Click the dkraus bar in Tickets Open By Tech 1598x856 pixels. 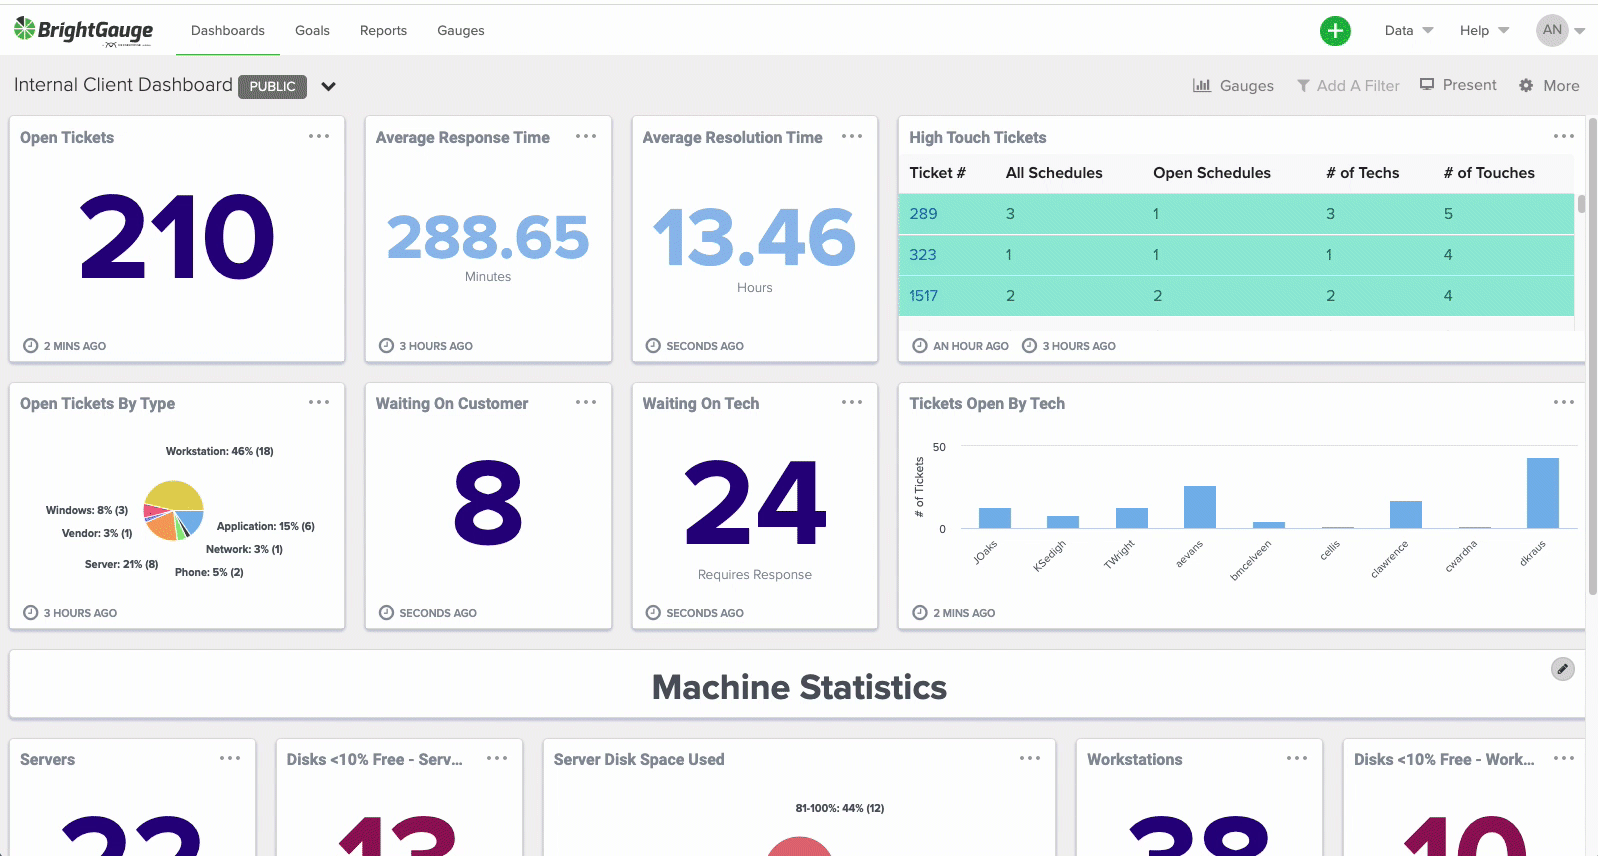tap(1543, 493)
